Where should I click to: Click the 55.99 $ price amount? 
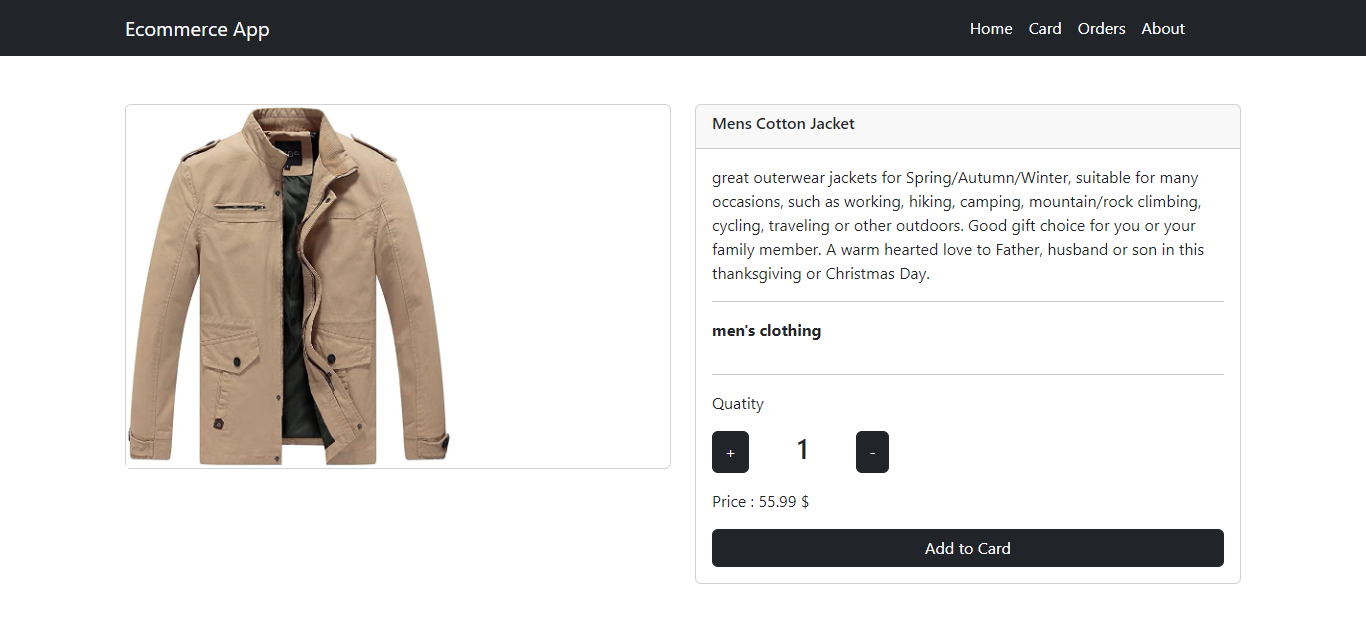coord(784,502)
